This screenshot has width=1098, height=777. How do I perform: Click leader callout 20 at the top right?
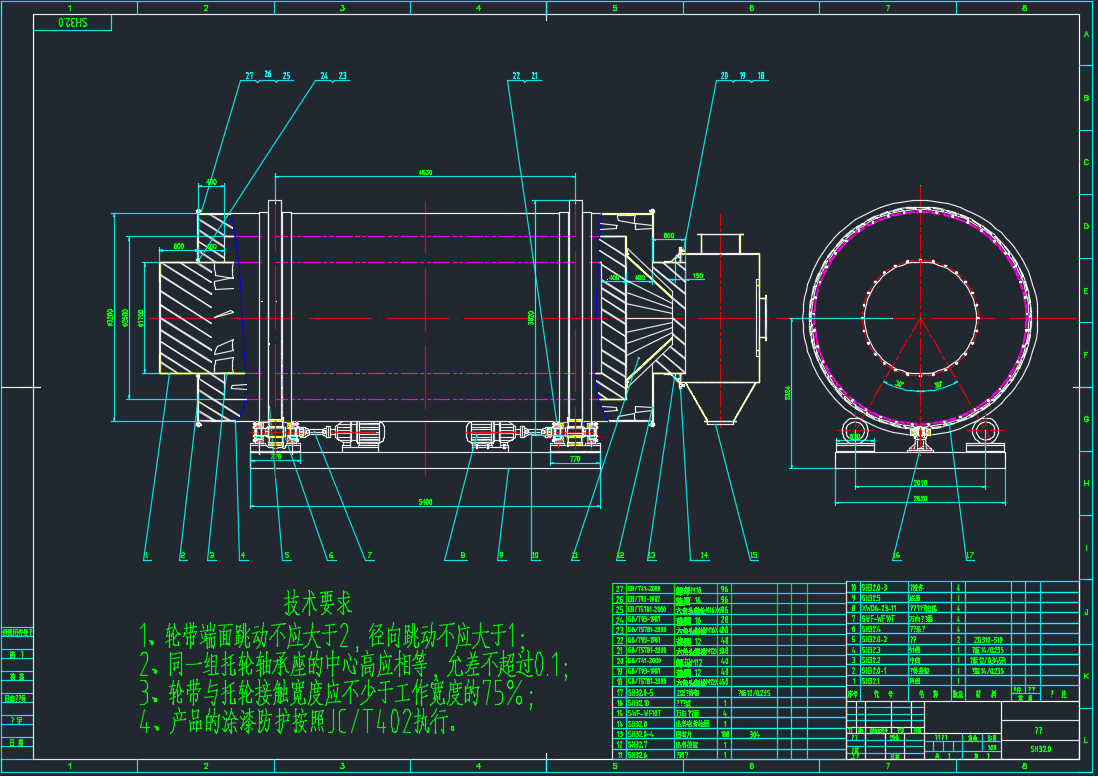pyautogui.click(x=724, y=76)
